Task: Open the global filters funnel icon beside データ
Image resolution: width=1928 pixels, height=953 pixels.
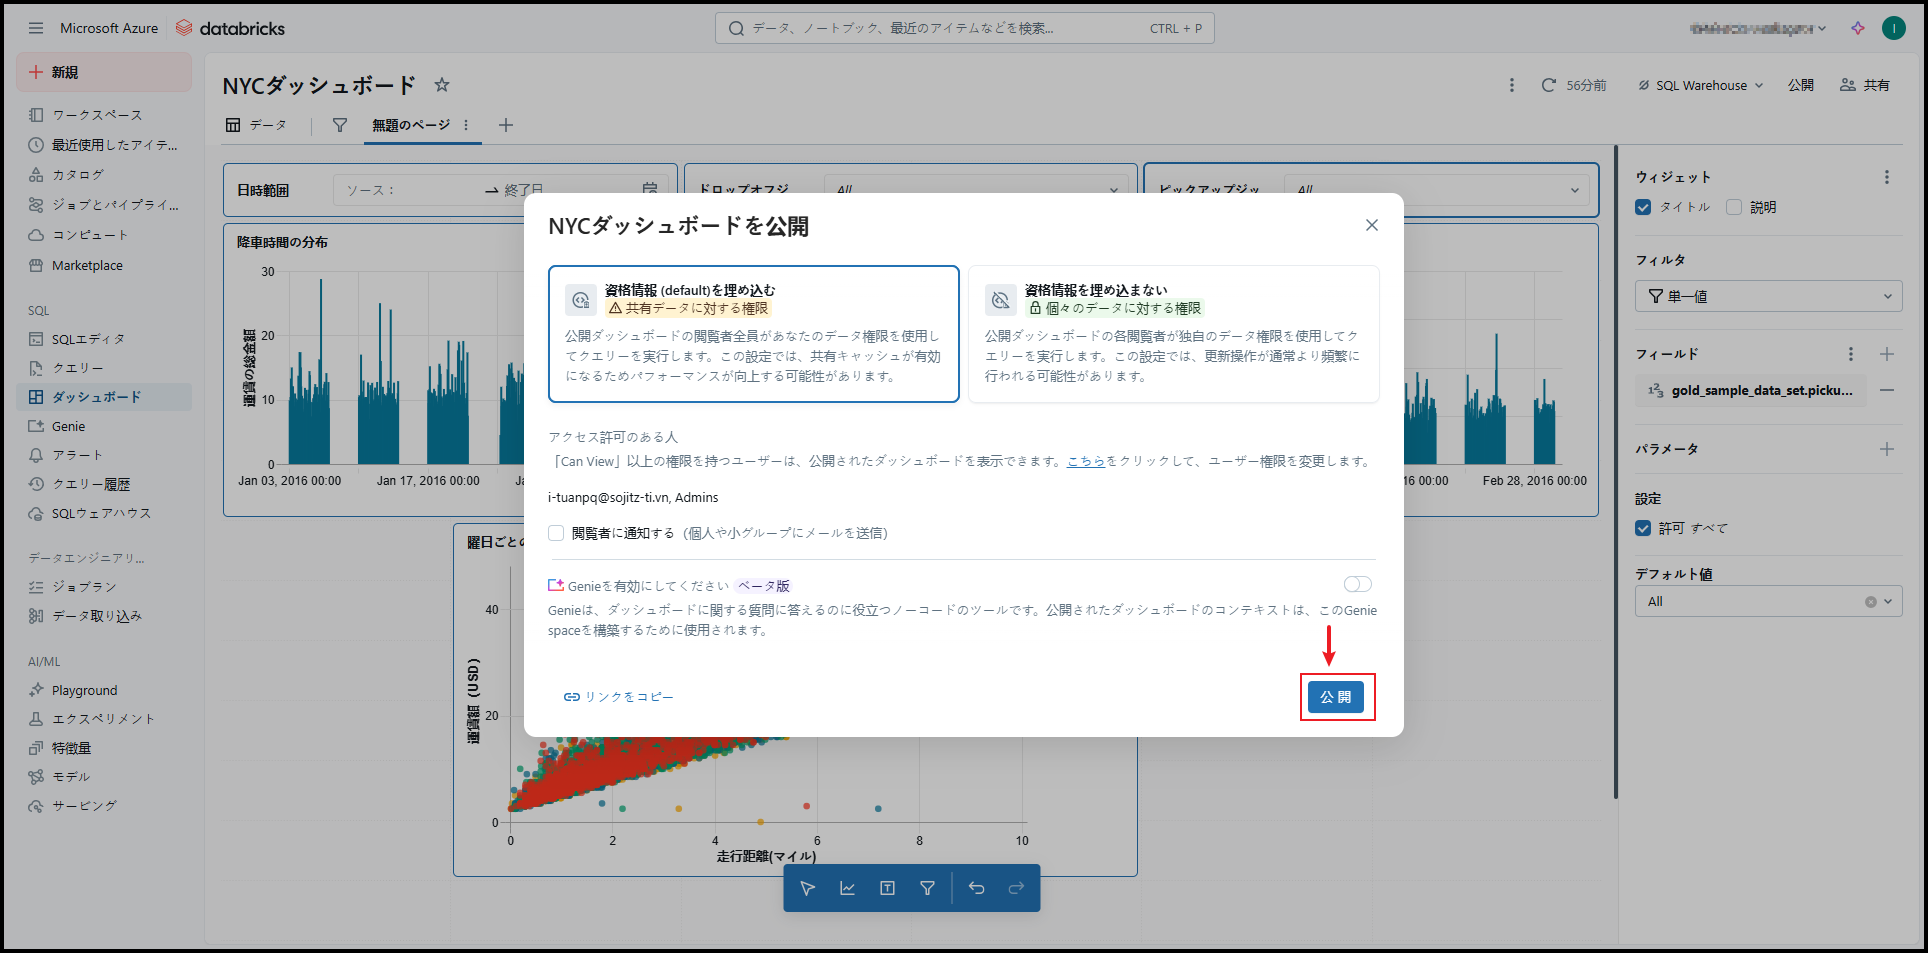Action: pyautogui.click(x=340, y=125)
